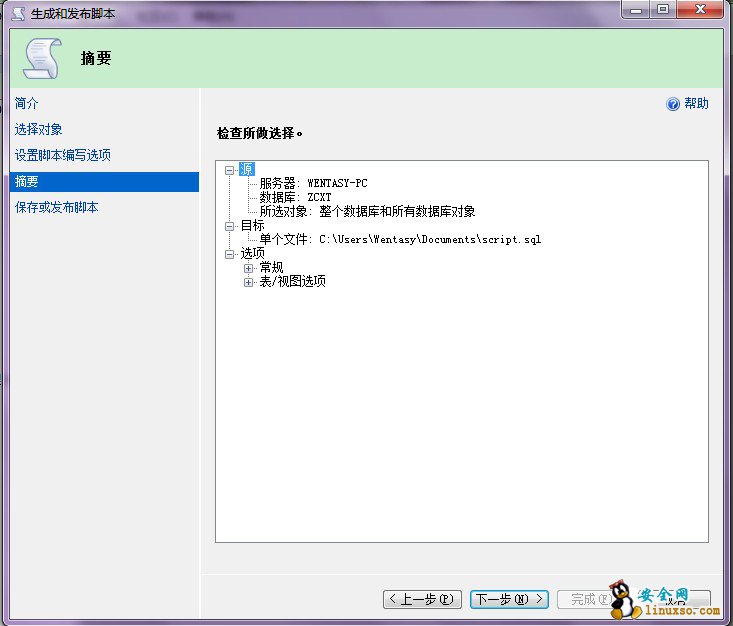Expand the 常规 options node
Viewport: 733px width, 626px height.
point(249,268)
